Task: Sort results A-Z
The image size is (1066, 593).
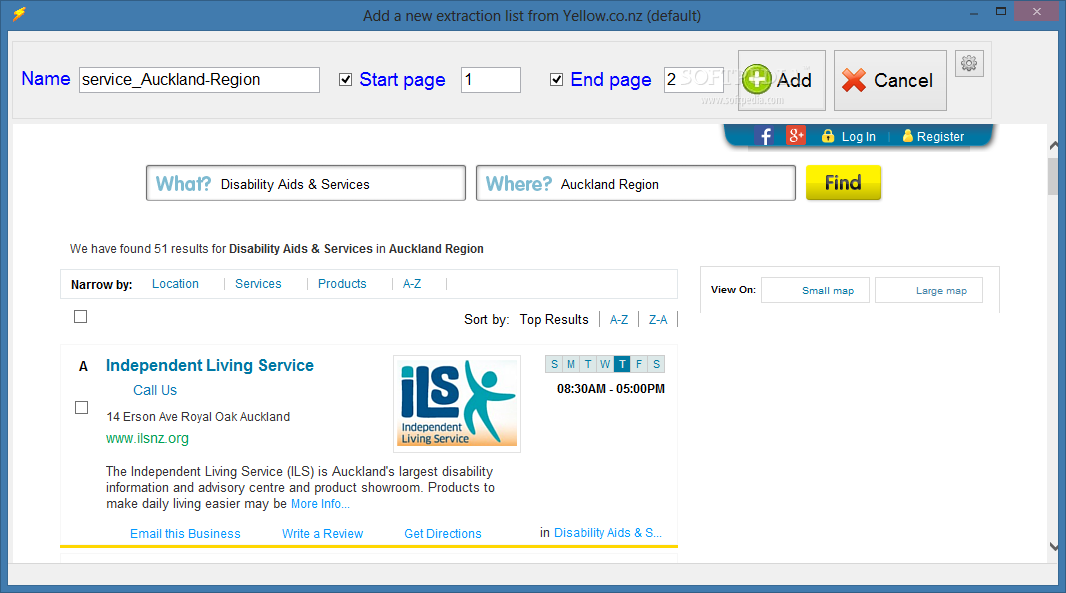Action: pos(619,320)
